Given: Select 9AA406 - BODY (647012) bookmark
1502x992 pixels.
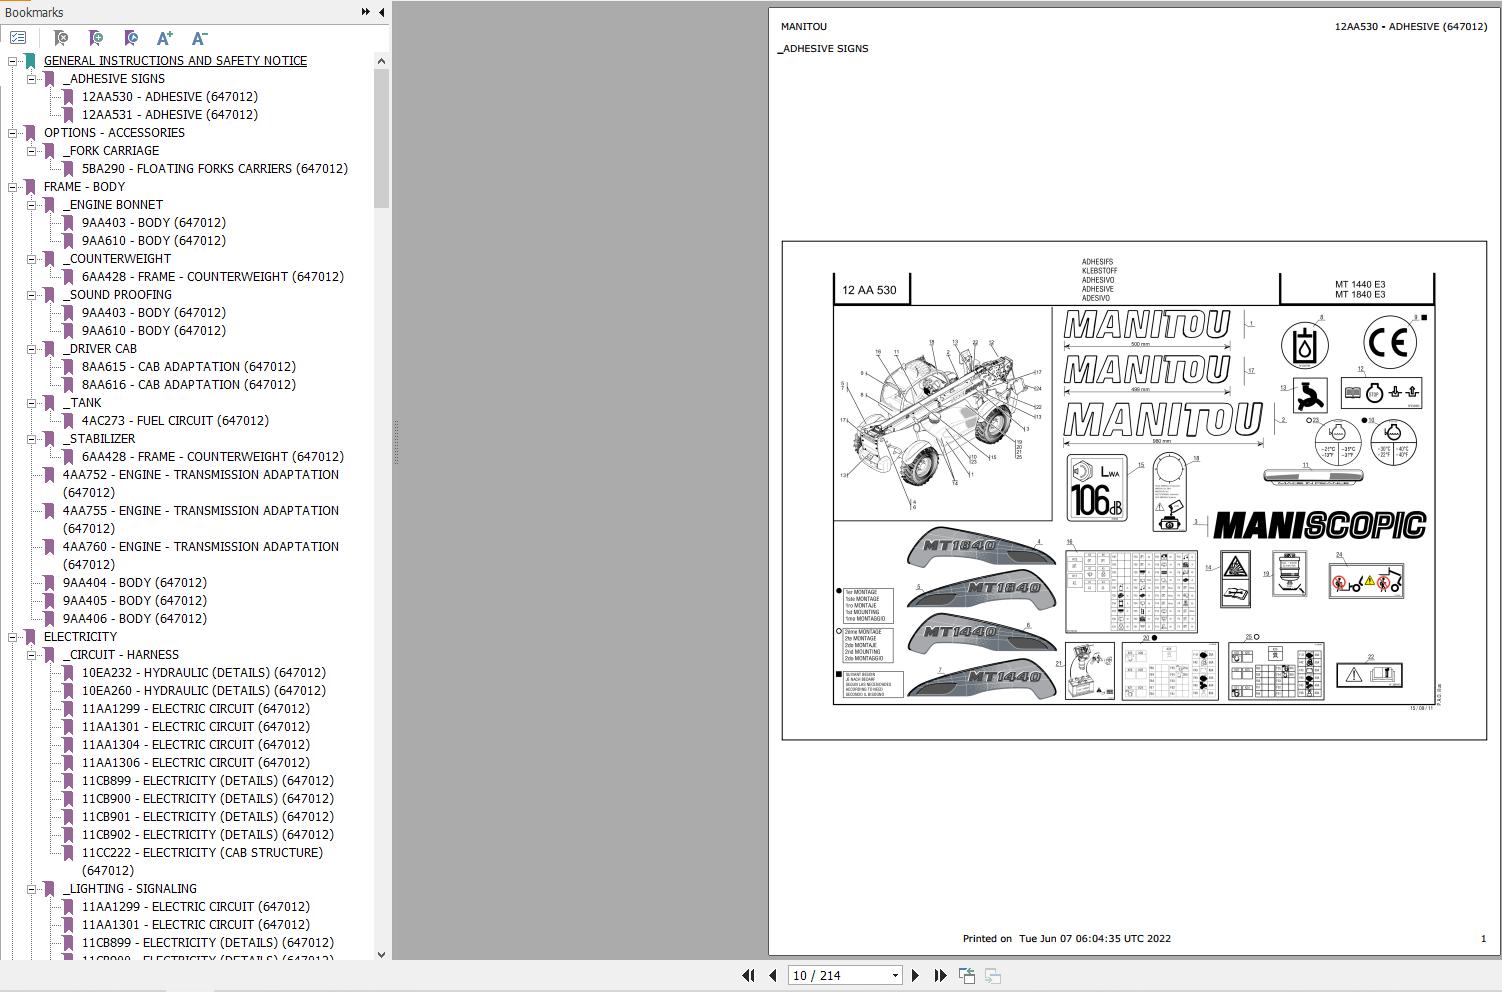Looking at the screenshot, I should (x=135, y=619).
